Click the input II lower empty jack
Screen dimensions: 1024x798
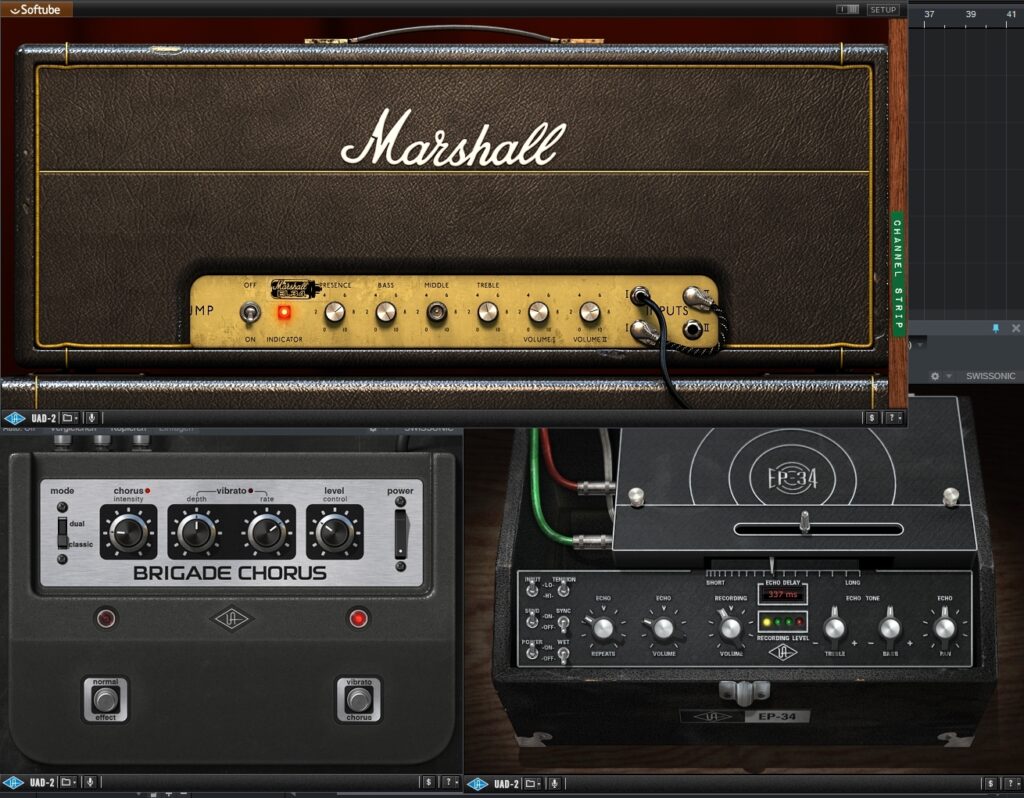[x=693, y=329]
